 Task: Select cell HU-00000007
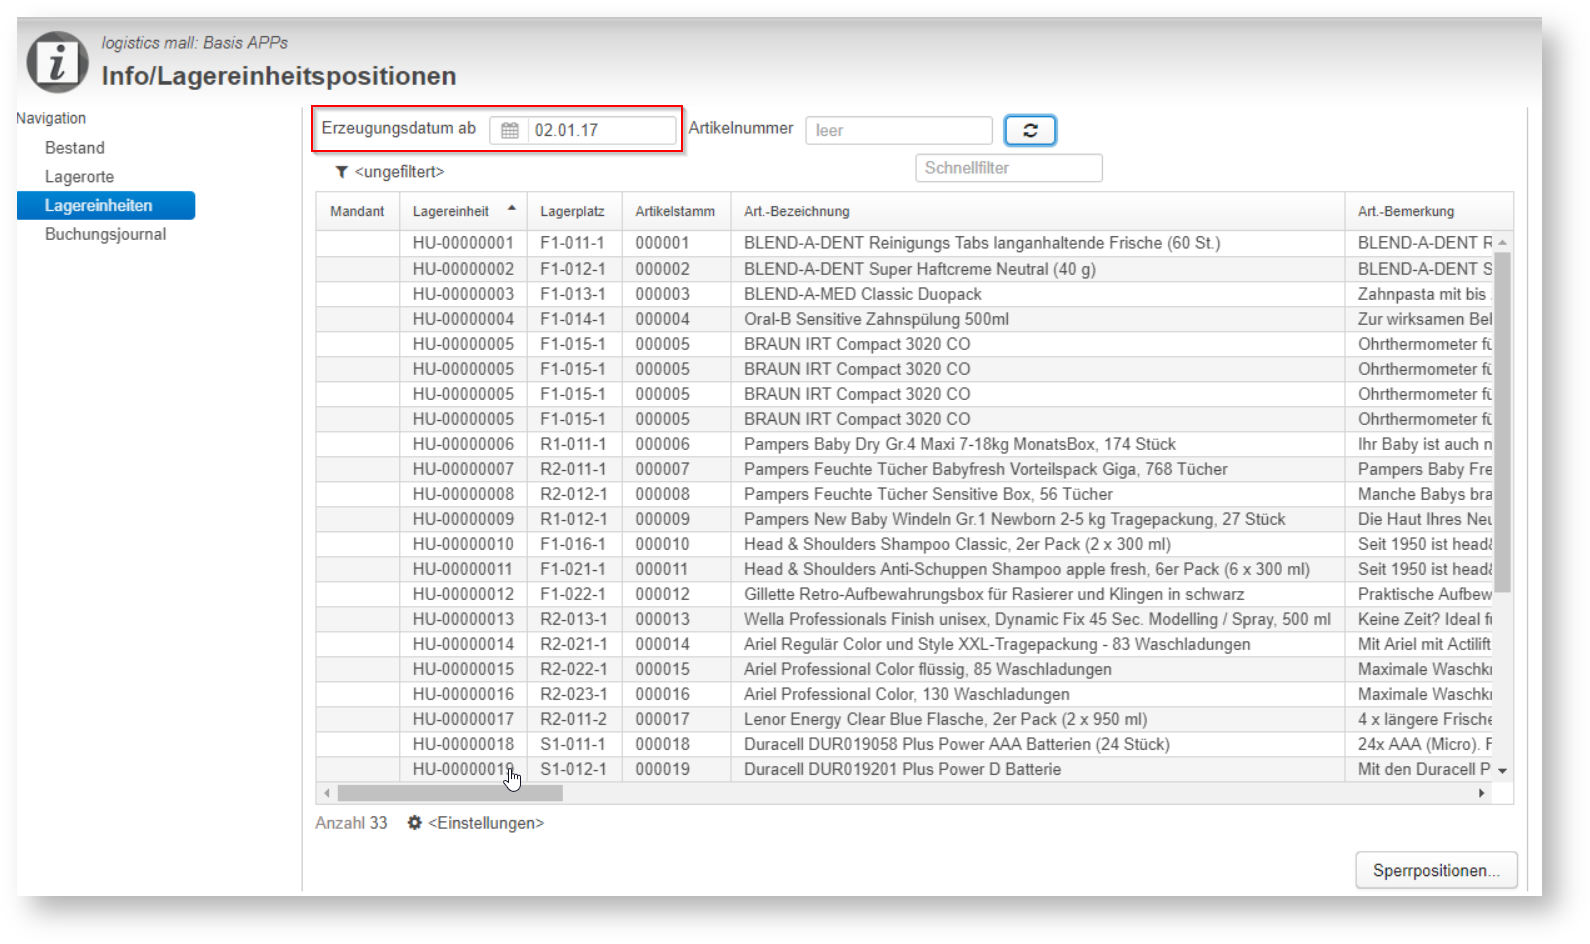click(463, 469)
